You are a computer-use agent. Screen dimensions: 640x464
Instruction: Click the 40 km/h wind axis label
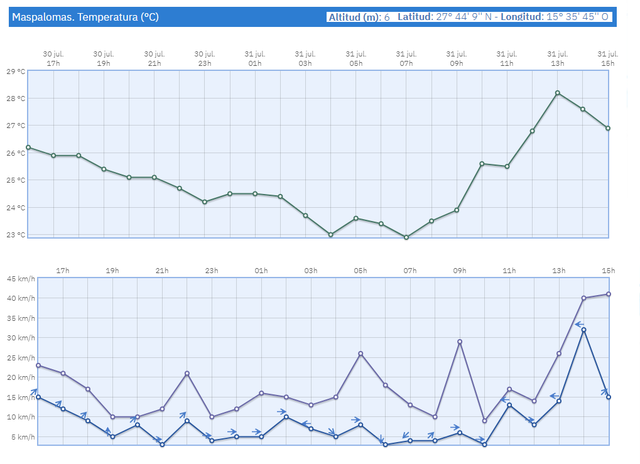[21, 298]
